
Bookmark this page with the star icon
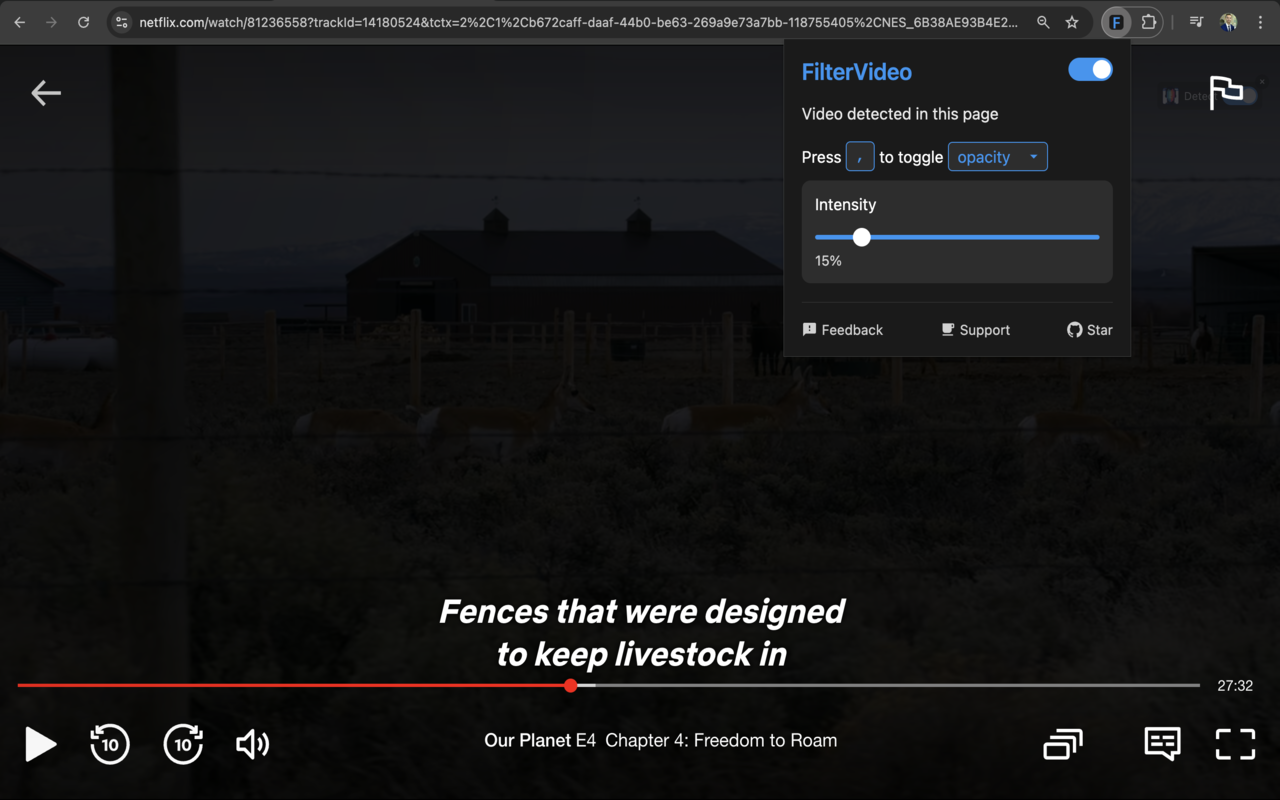pyautogui.click(x=1071, y=22)
